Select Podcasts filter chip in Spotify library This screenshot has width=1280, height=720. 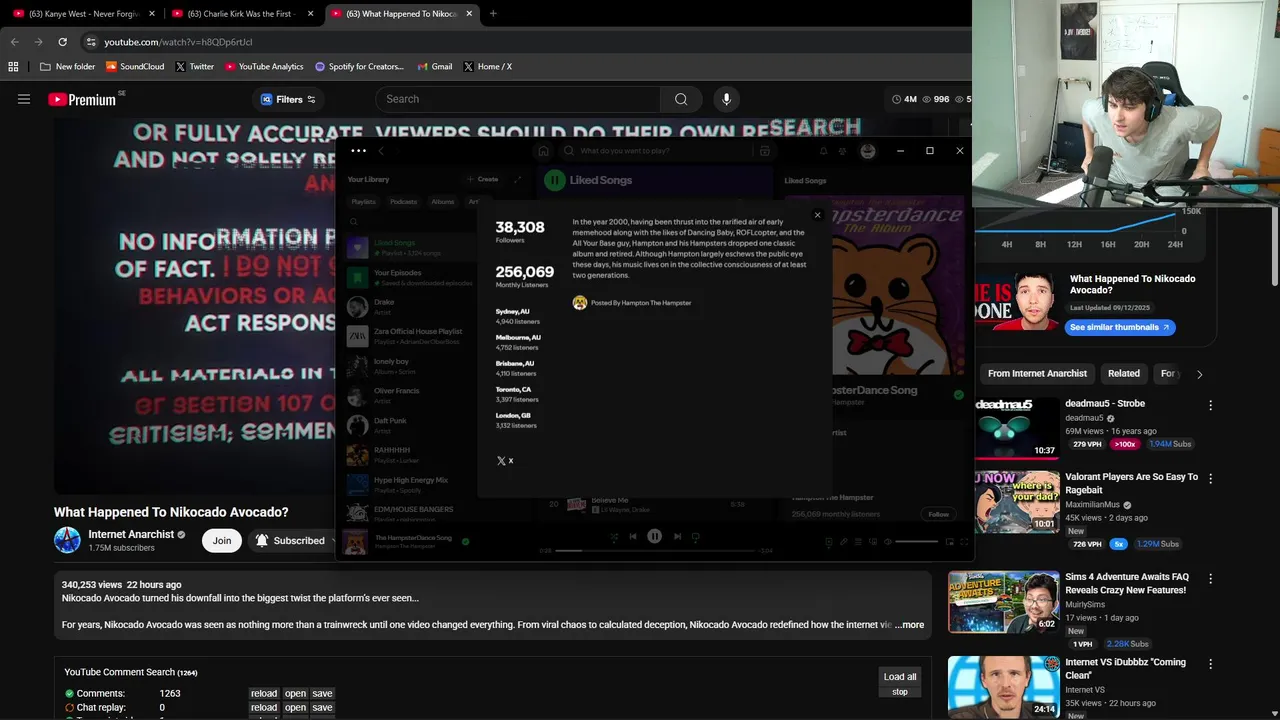tap(404, 202)
